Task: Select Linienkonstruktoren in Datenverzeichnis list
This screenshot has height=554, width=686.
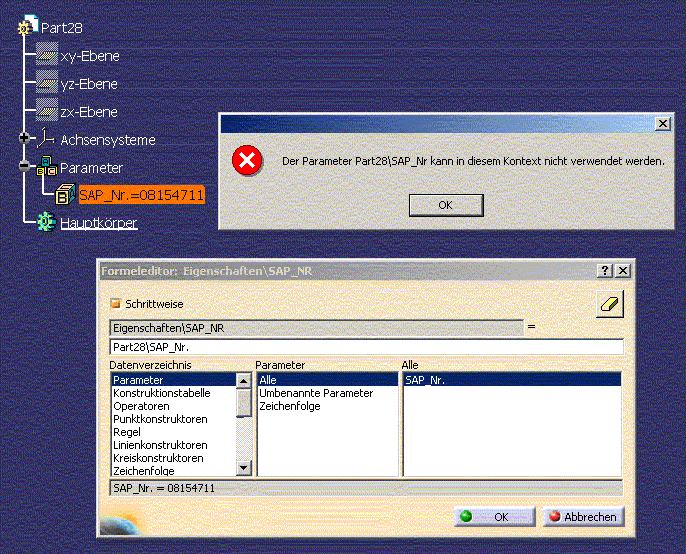Action: pos(174,445)
